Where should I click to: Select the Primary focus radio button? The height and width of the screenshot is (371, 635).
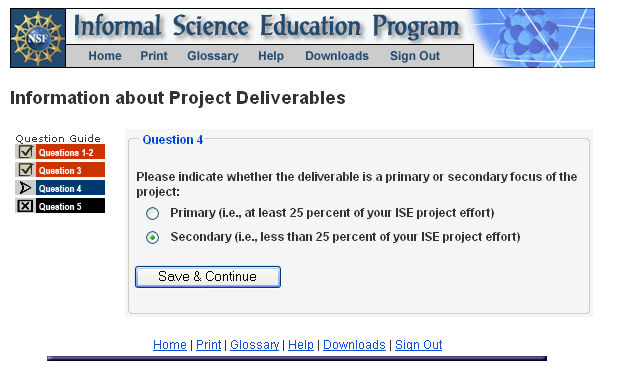(x=153, y=213)
